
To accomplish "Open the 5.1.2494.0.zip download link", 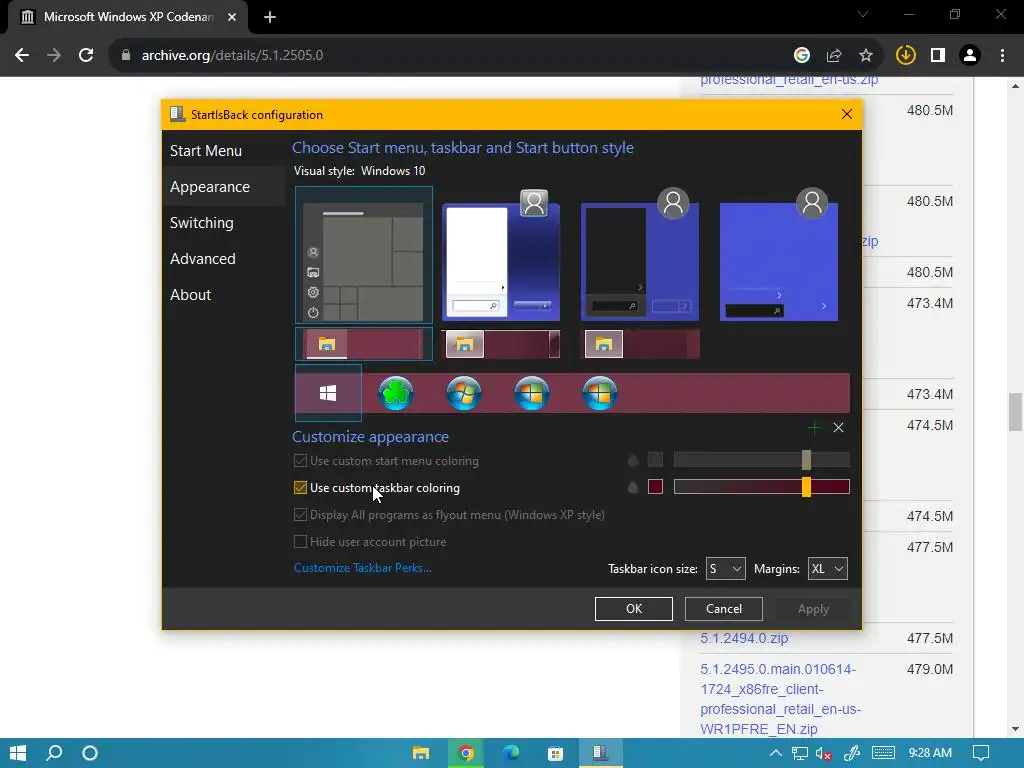I will (x=744, y=638).
